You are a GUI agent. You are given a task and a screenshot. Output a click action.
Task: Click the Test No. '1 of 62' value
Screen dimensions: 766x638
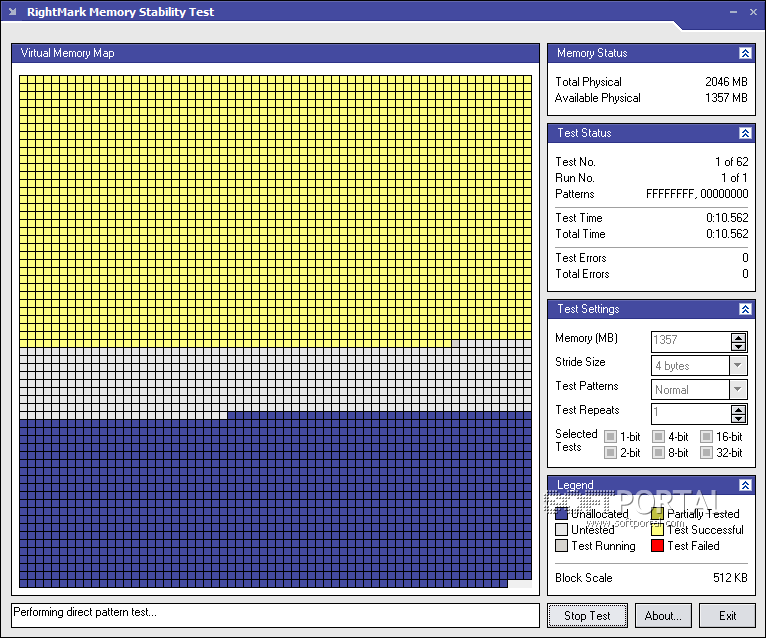click(732, 162)
